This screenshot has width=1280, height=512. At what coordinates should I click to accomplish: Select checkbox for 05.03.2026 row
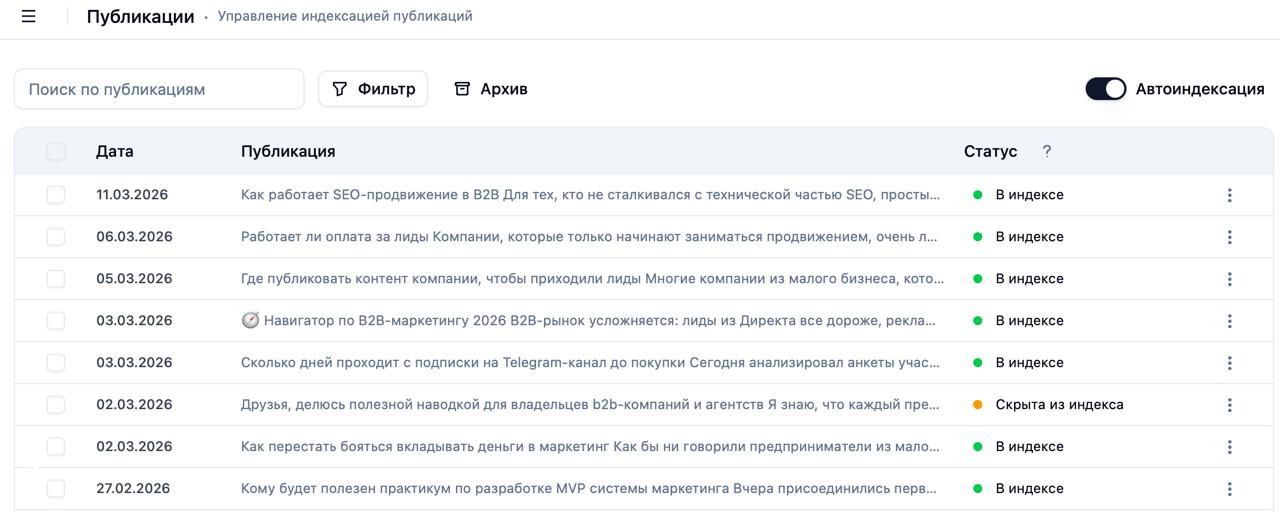56,279
